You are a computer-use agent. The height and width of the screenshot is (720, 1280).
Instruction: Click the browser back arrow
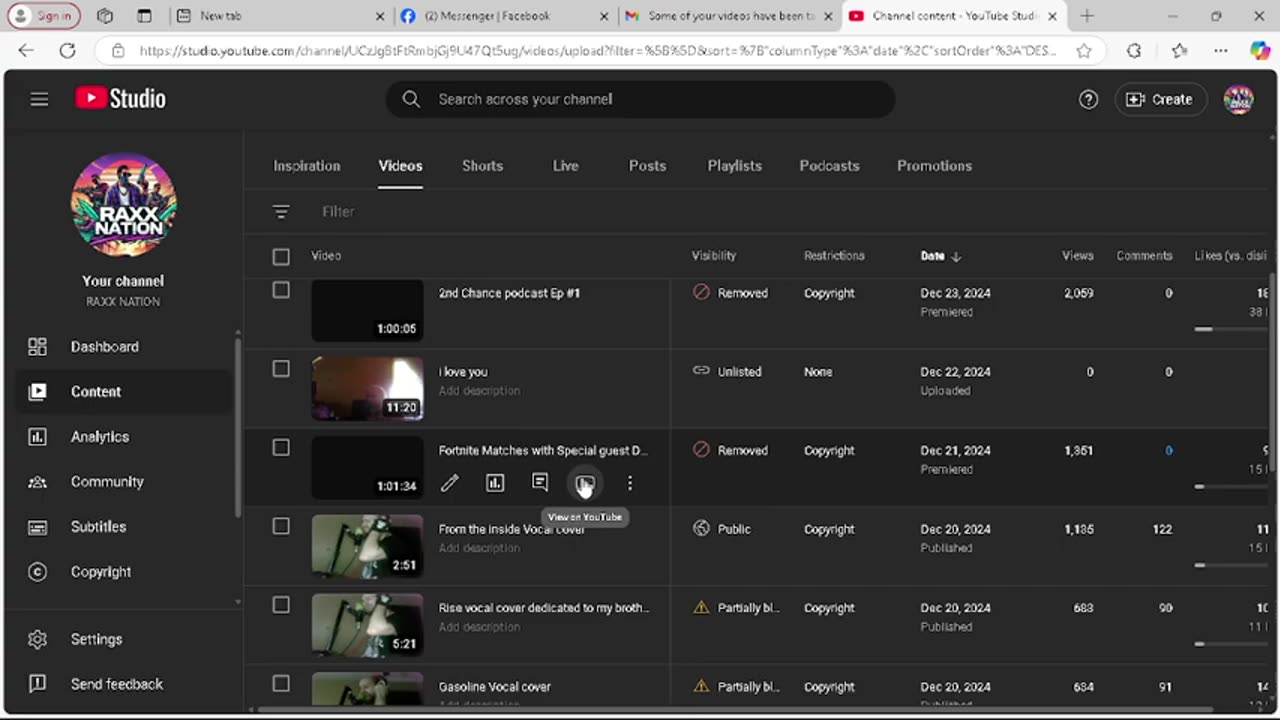coord(26,50)
